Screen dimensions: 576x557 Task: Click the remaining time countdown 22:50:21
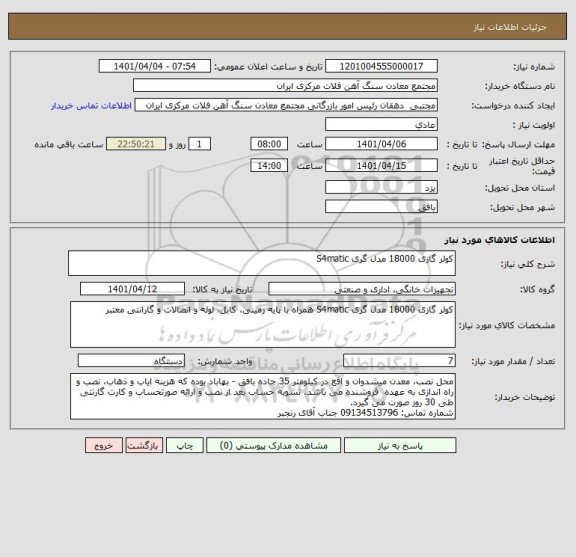(136, 144)
